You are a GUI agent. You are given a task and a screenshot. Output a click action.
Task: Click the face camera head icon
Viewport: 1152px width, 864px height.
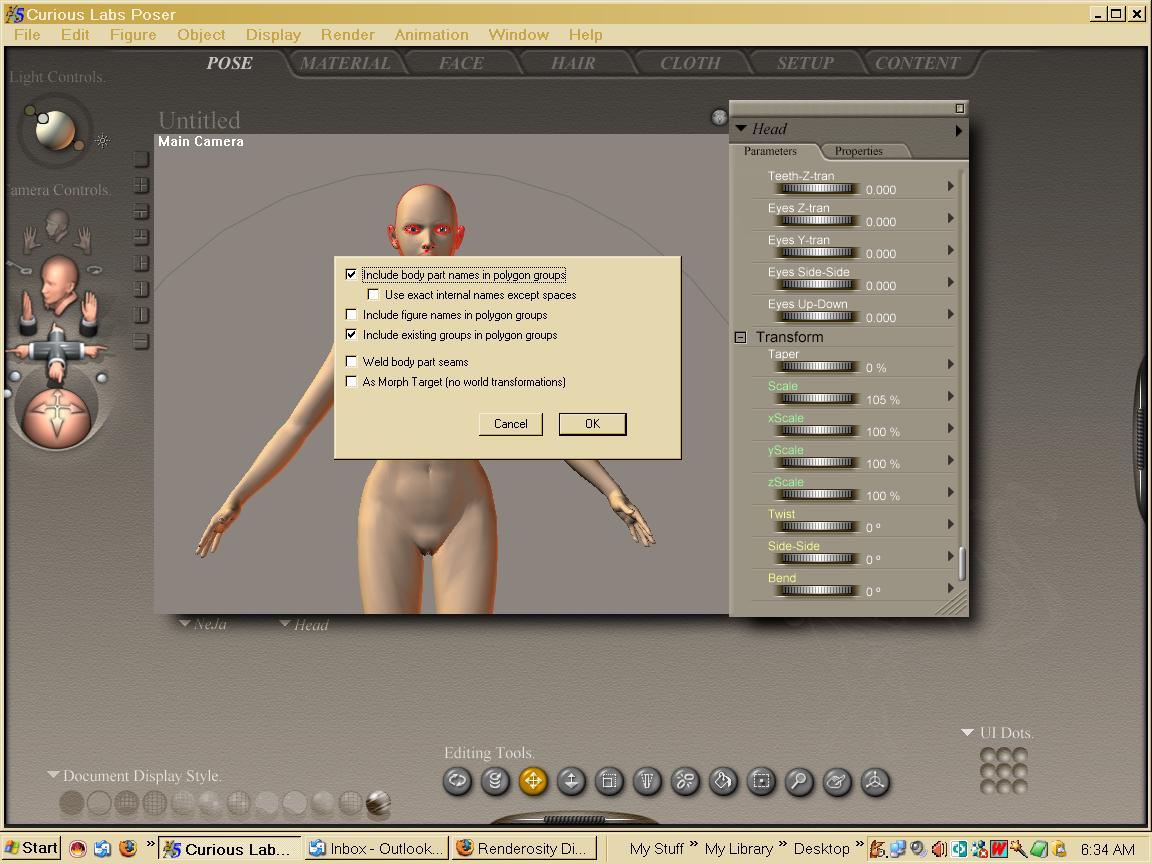coord(57,224)
